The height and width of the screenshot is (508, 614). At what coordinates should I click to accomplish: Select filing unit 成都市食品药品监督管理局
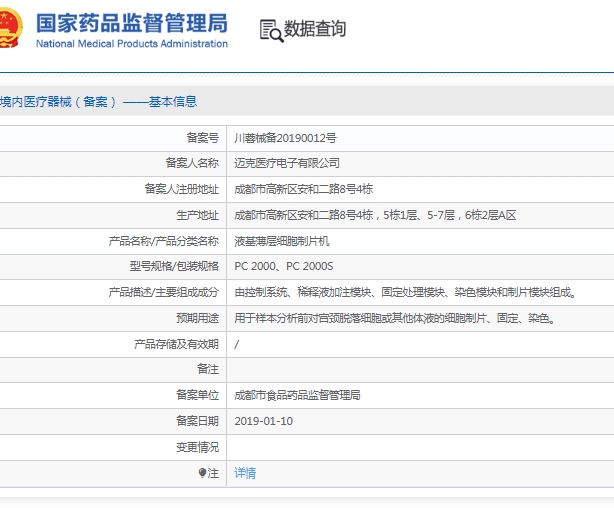(x=297, y=395)
